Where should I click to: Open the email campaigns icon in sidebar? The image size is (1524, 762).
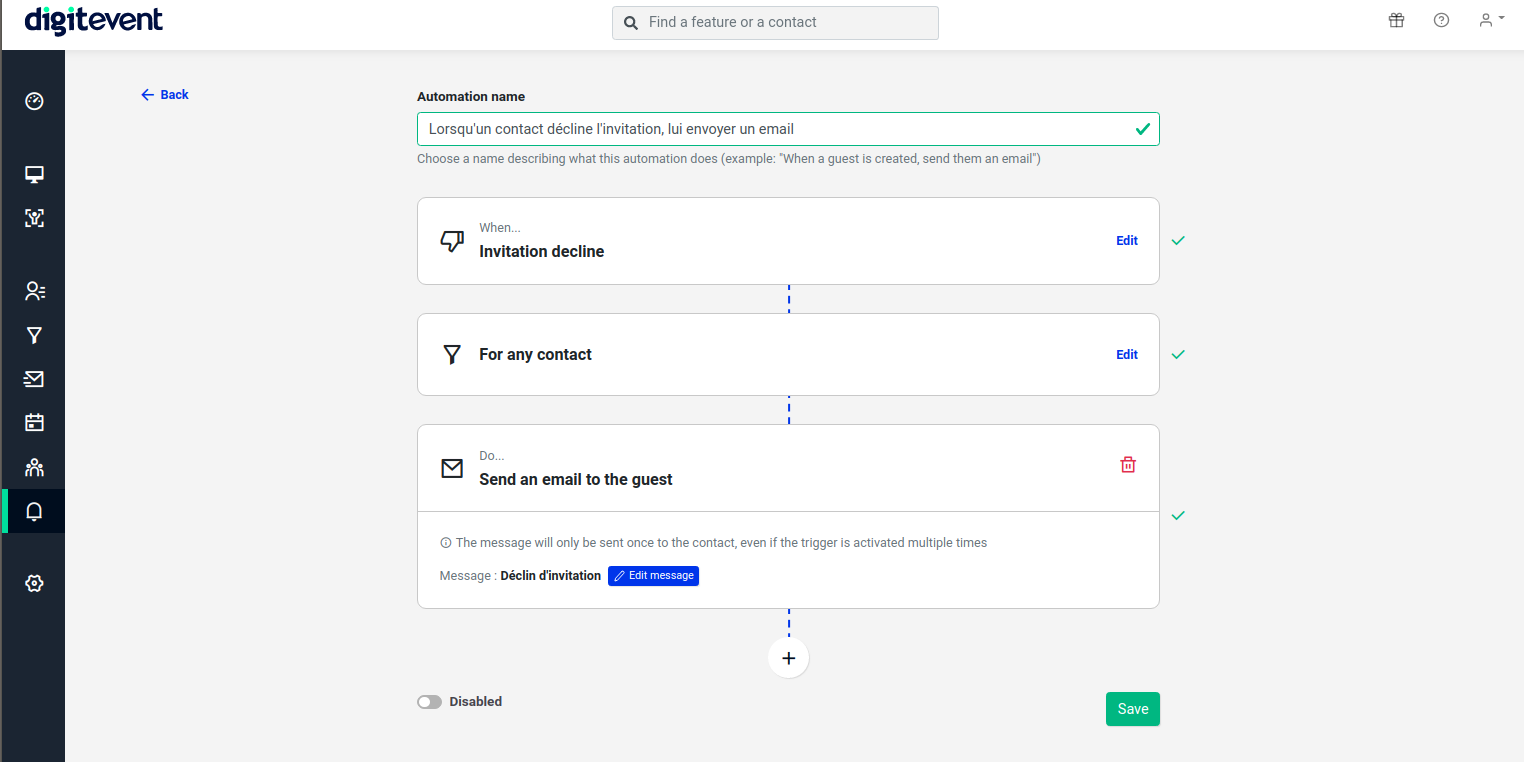(34, 379)
